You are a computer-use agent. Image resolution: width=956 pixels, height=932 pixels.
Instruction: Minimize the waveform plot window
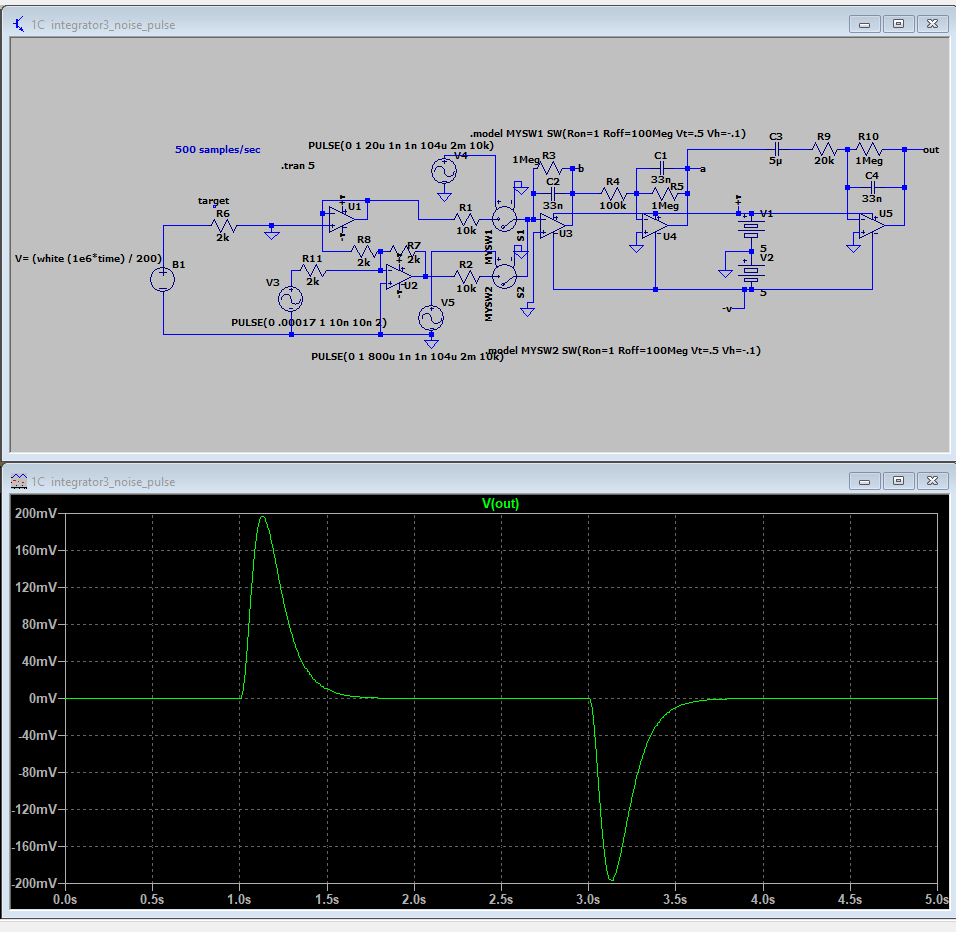[x=865, y=481]
